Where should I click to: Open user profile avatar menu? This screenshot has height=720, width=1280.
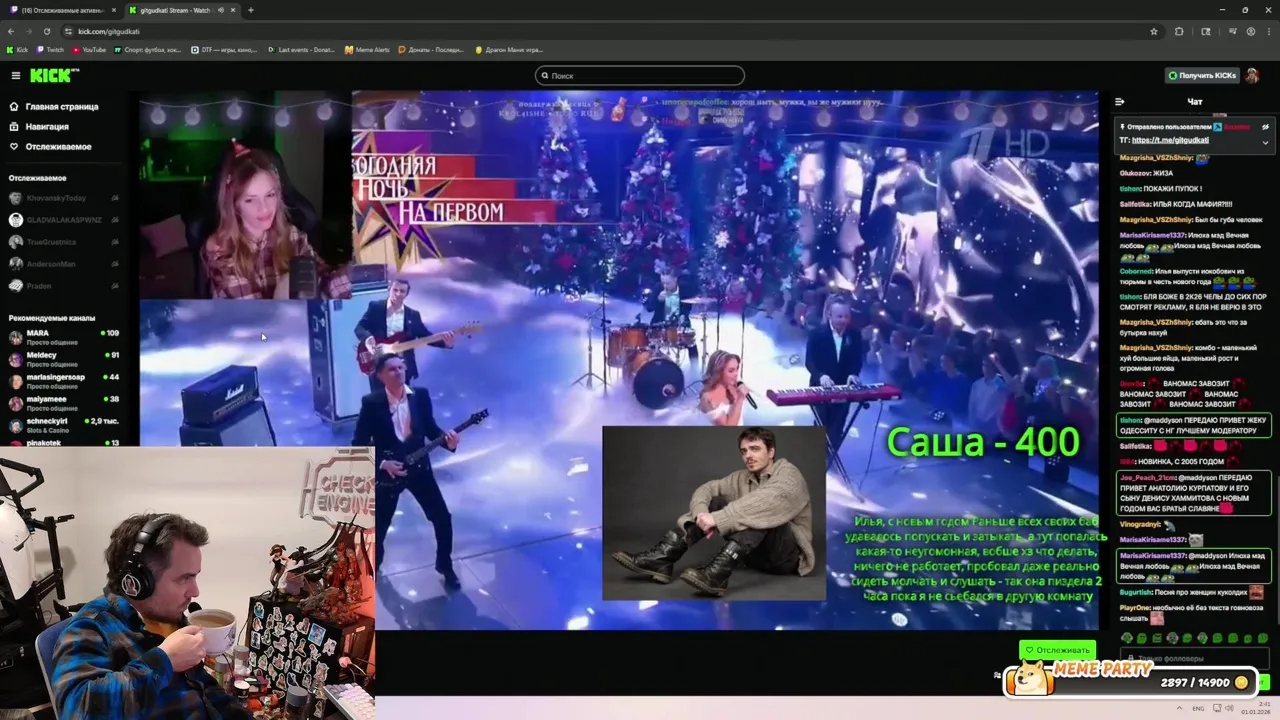[1252, 76]
